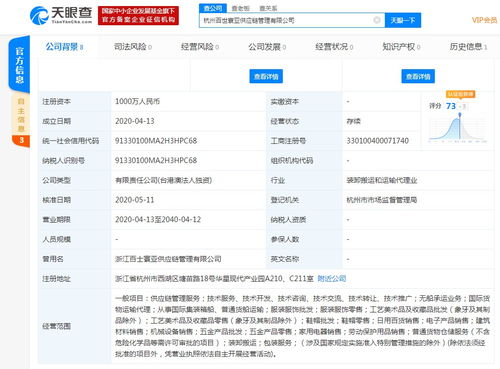Select business term 2020-04-13至2040-04-12

point(158,220)
